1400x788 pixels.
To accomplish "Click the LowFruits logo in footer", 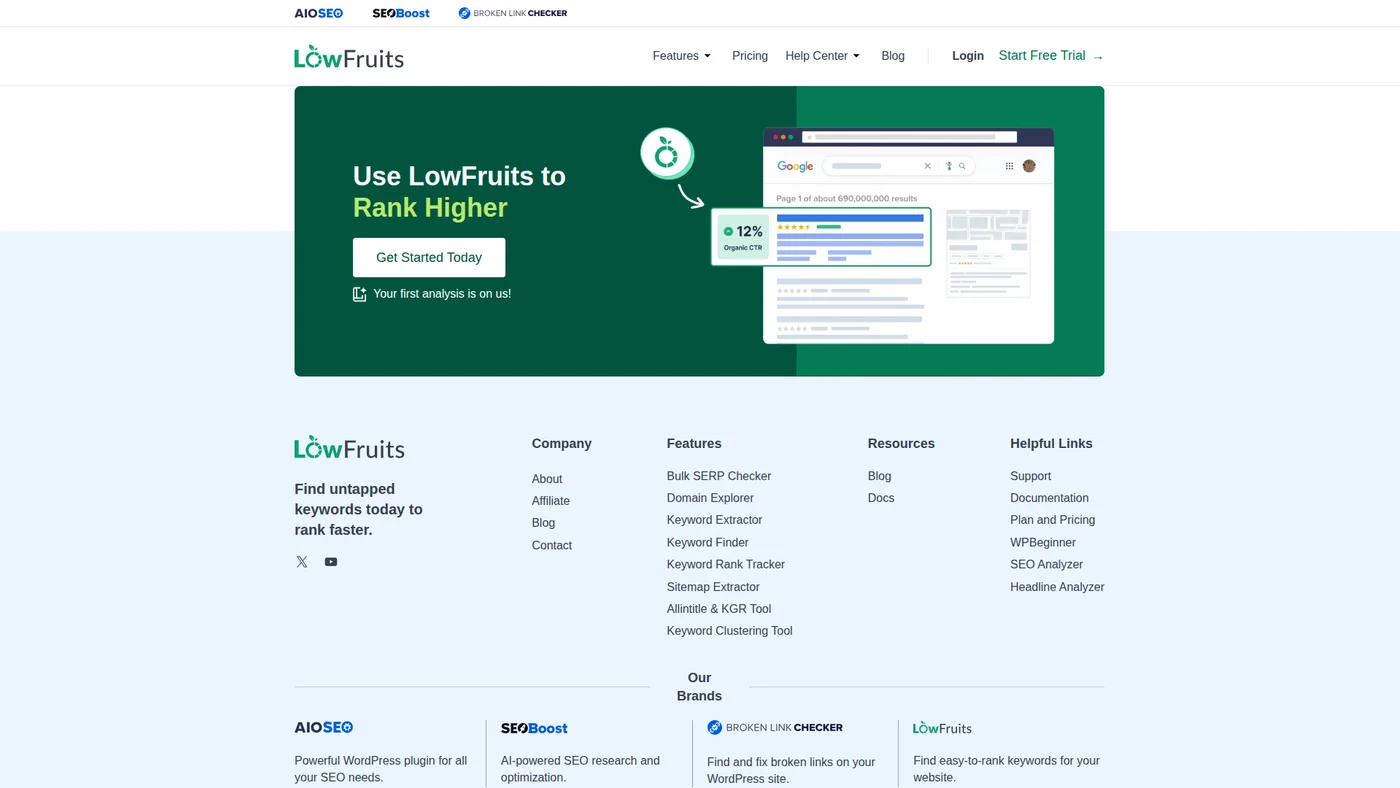I will point(349,447).
